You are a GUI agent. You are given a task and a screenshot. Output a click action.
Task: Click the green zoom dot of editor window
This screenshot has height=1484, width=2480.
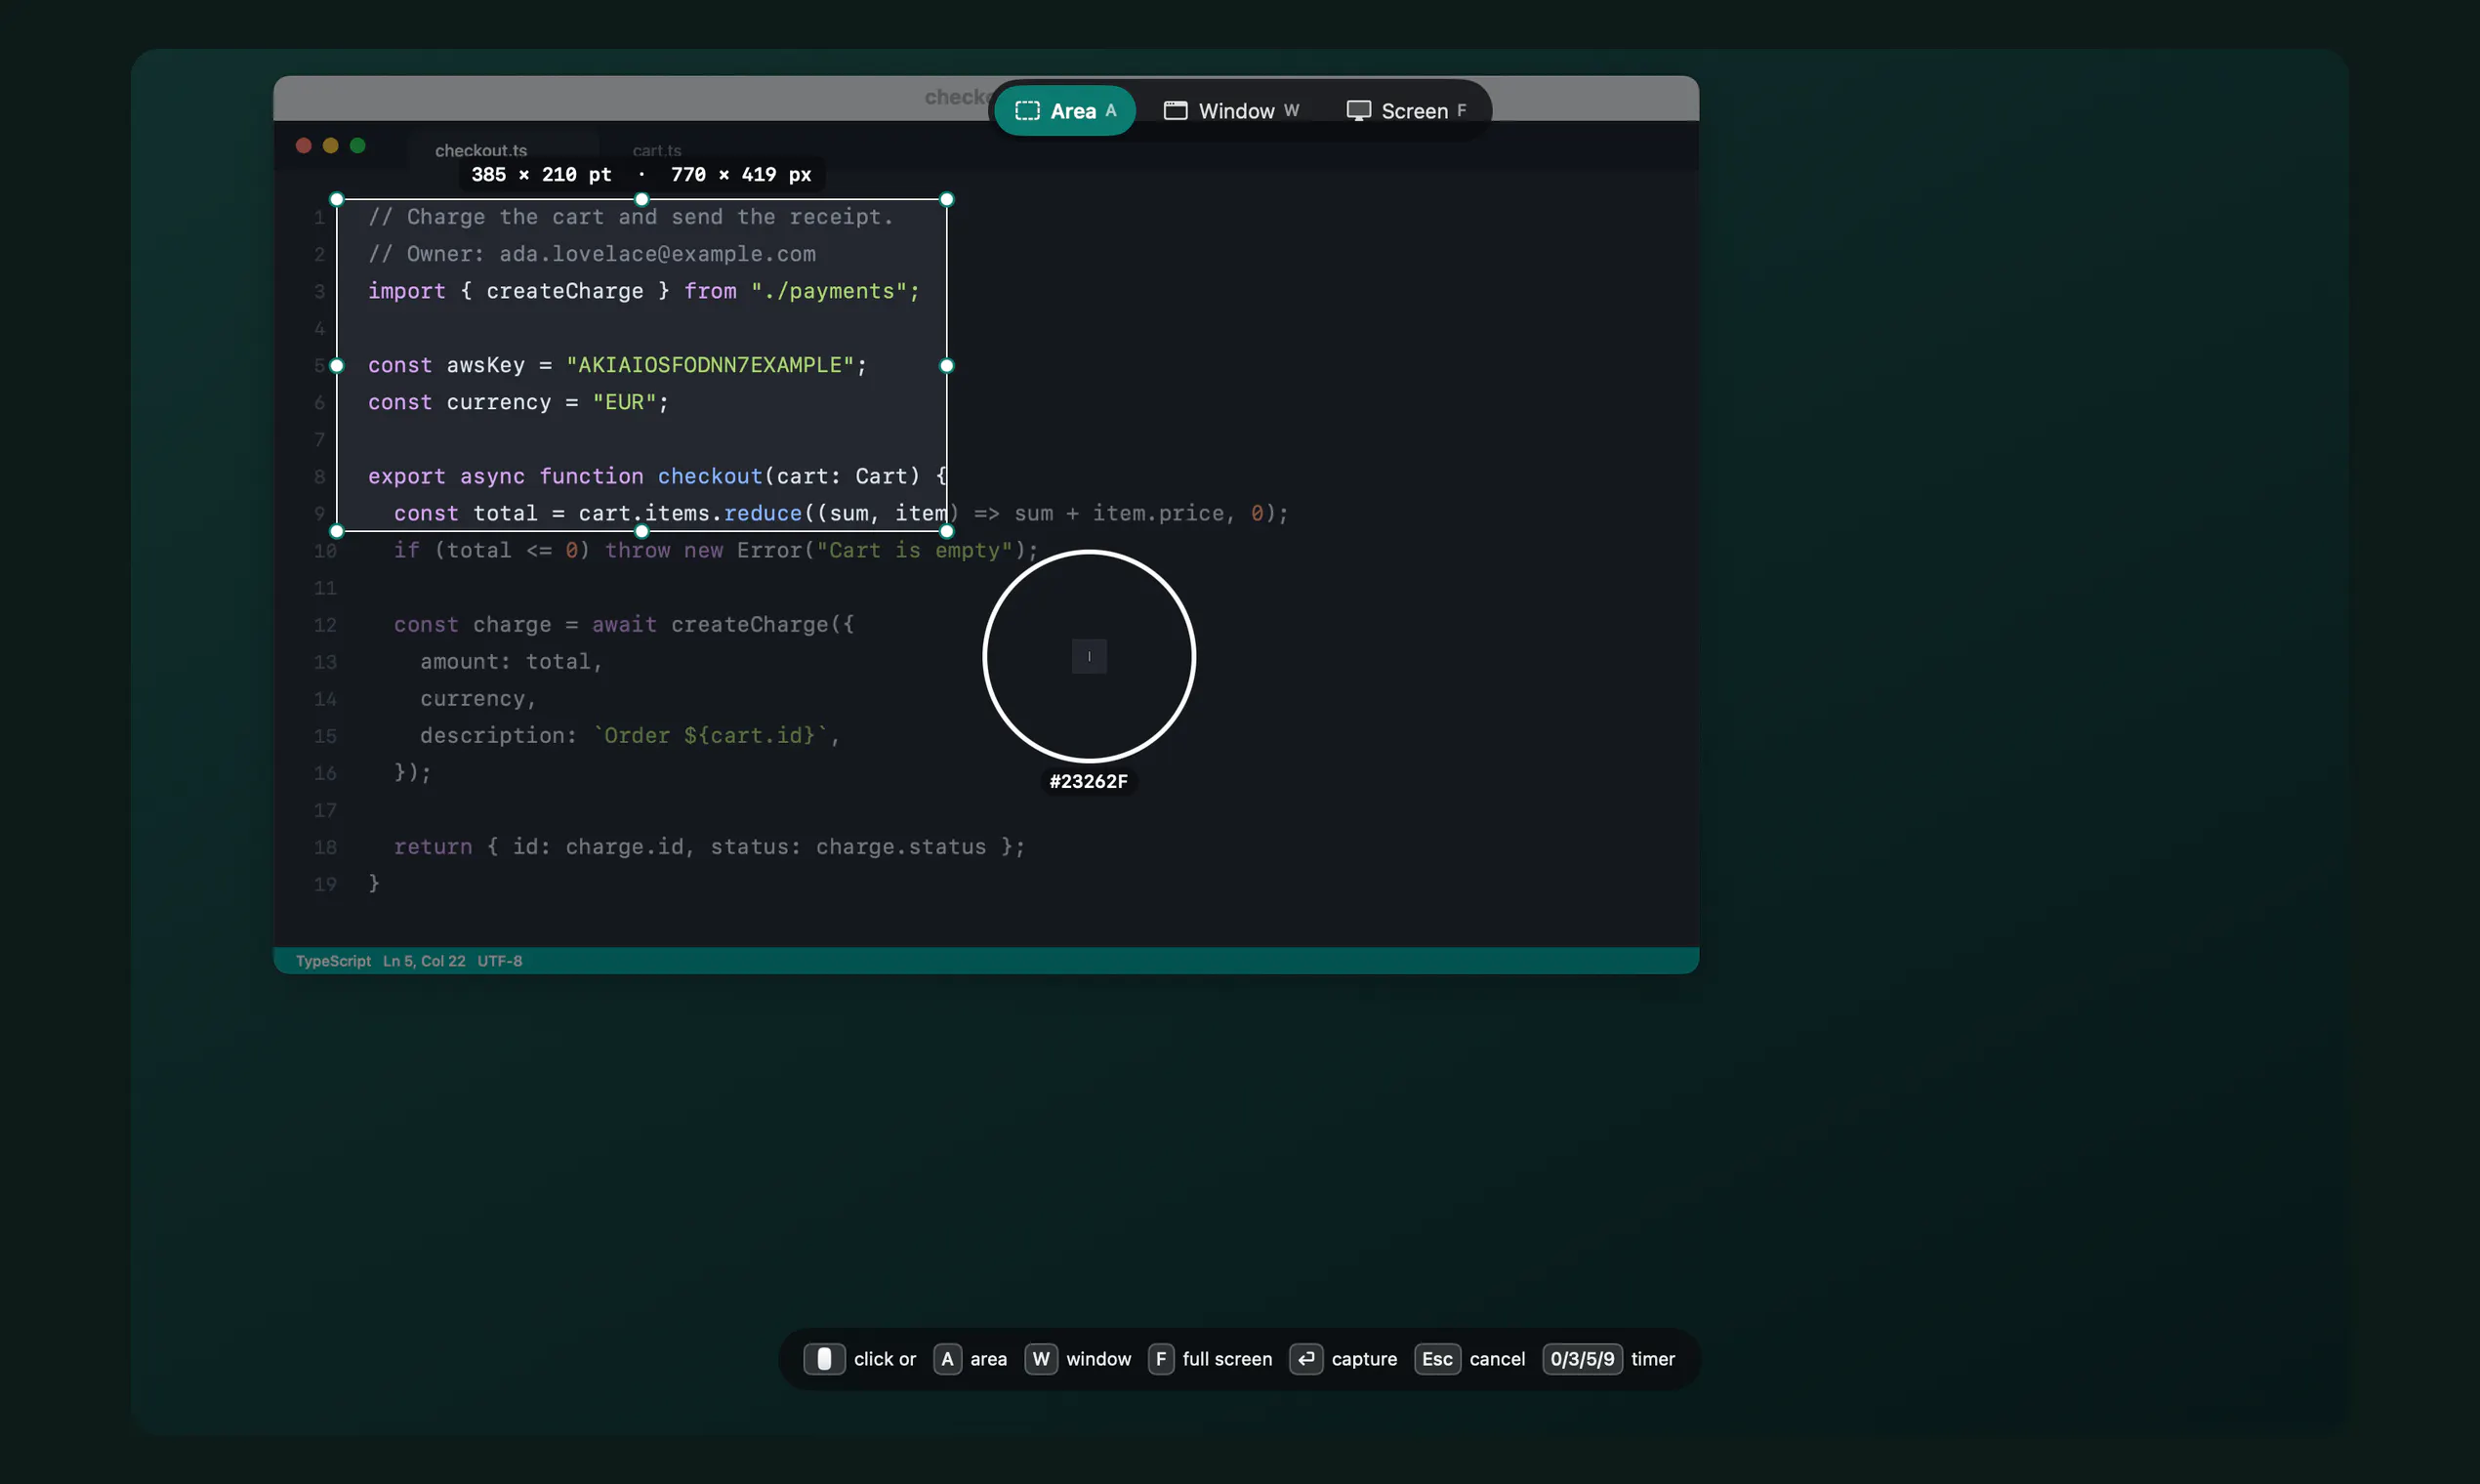[x=358, y=146]
